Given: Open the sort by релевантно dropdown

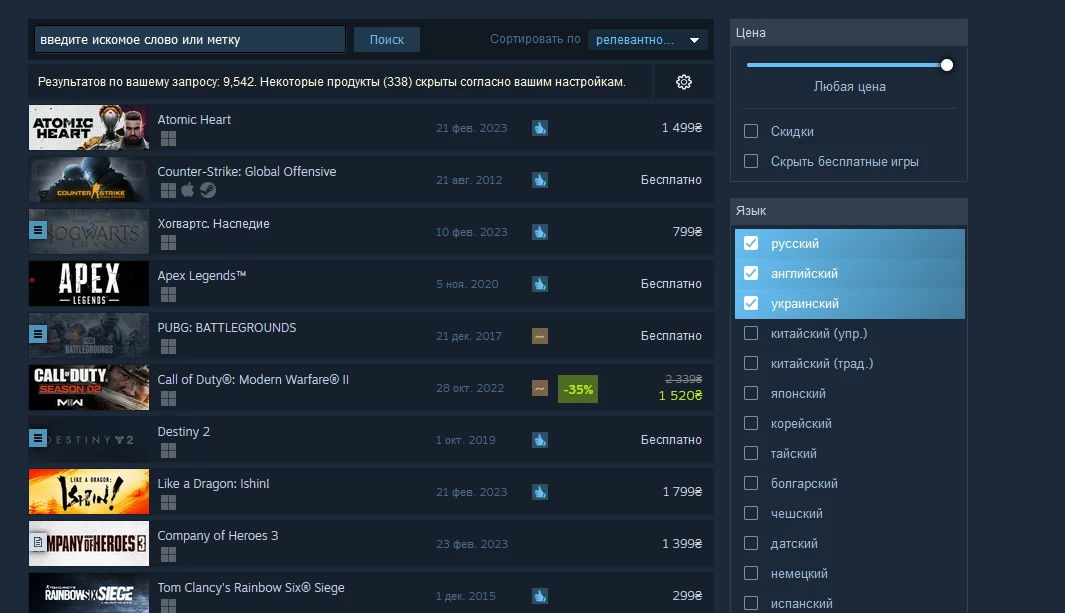Looking at the screenshot, I should point(647,39).
